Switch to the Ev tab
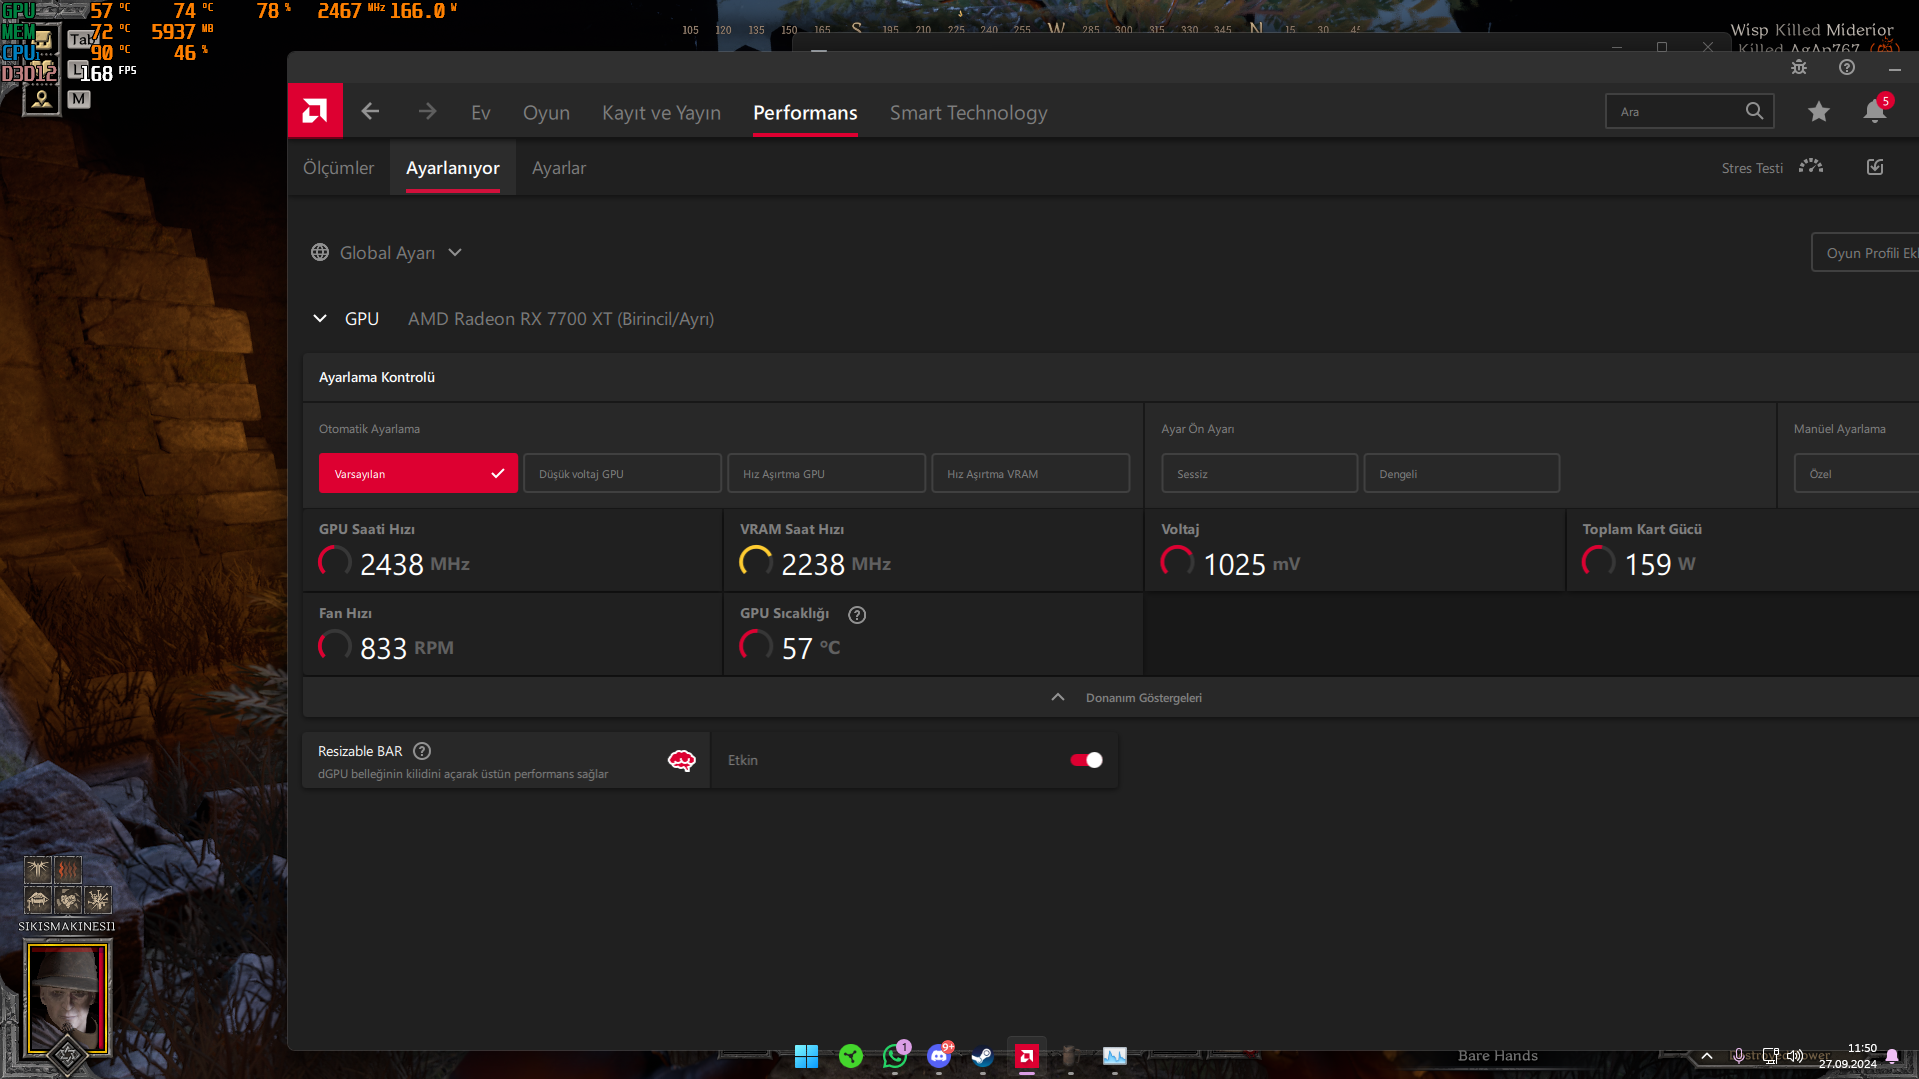The height and width of the screenshot is (1079, 1919). (x=481, y=113)
